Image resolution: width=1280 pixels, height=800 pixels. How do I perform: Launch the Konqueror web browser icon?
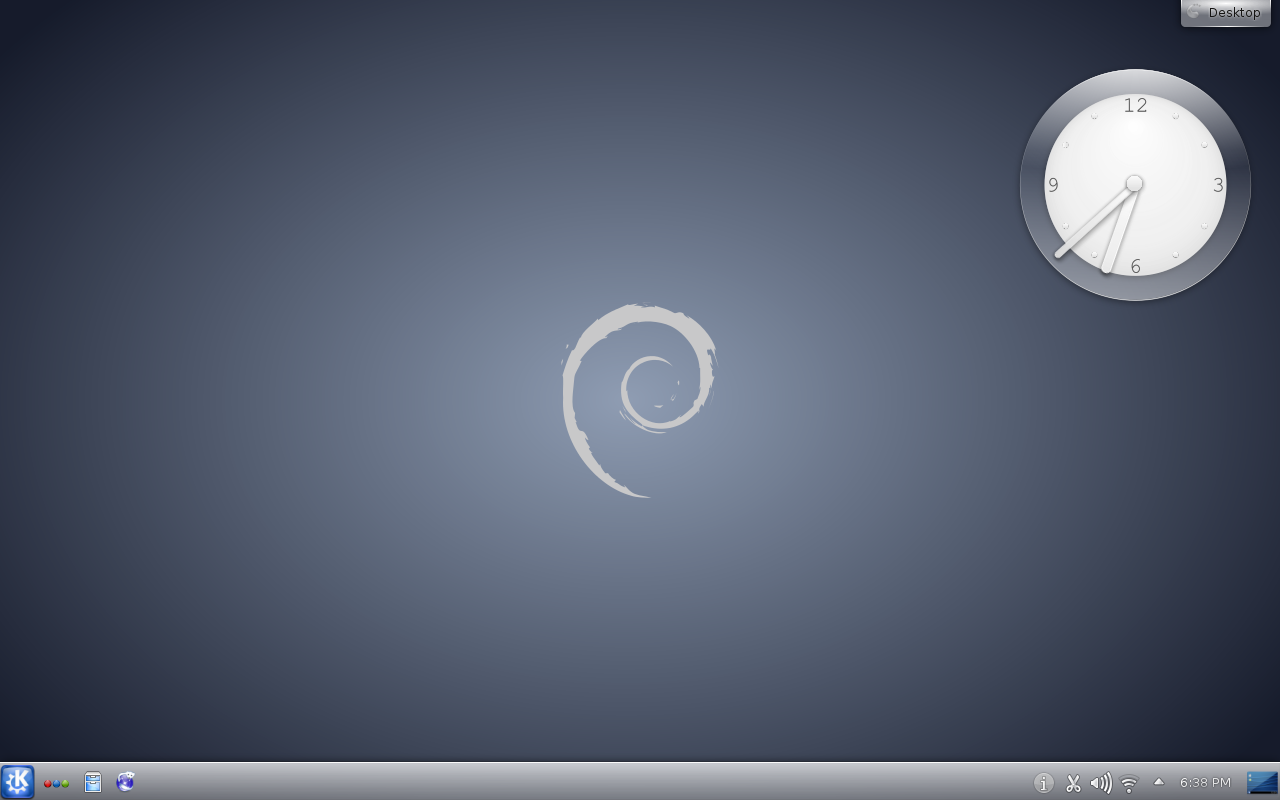(126, 782)
